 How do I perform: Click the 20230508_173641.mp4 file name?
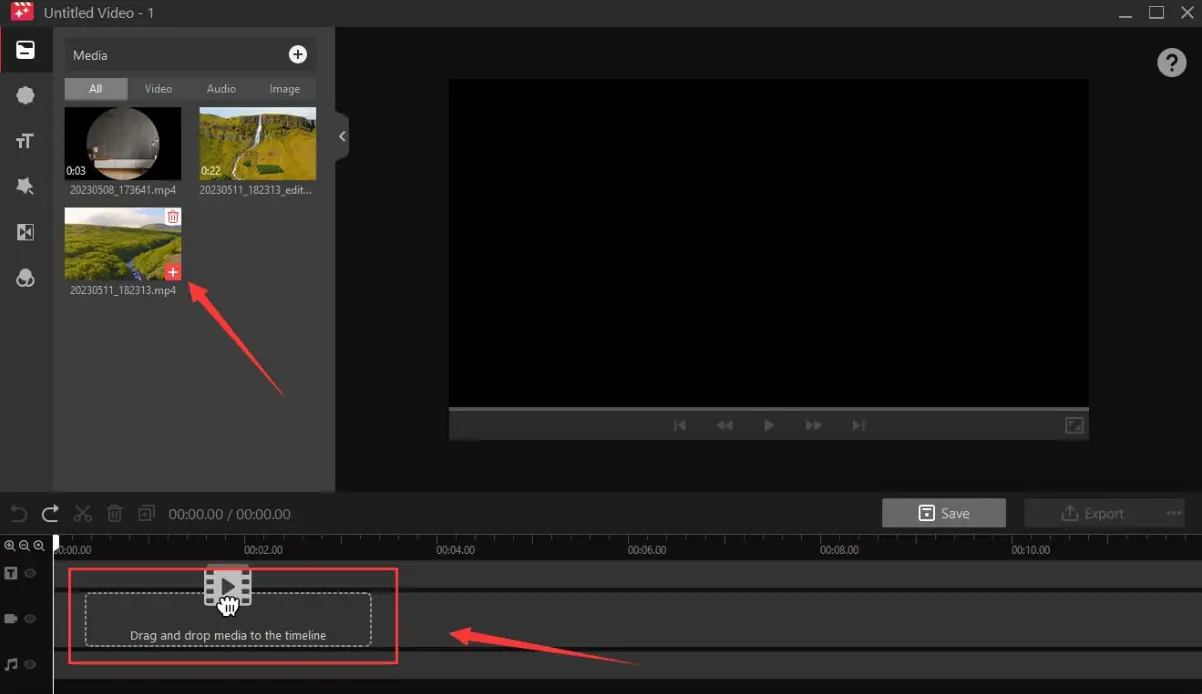[x=123, y=190]
